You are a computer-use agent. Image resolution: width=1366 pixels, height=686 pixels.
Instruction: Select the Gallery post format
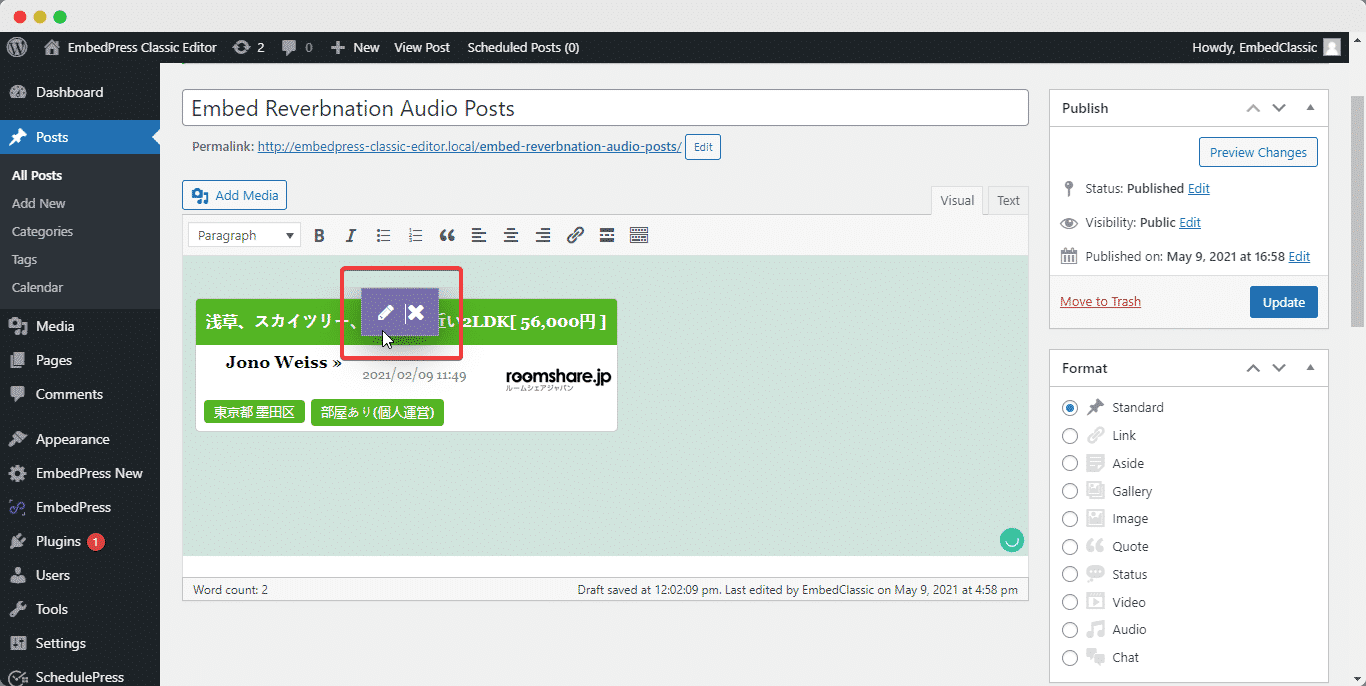pyautogui.click(x=1070, y=491)
